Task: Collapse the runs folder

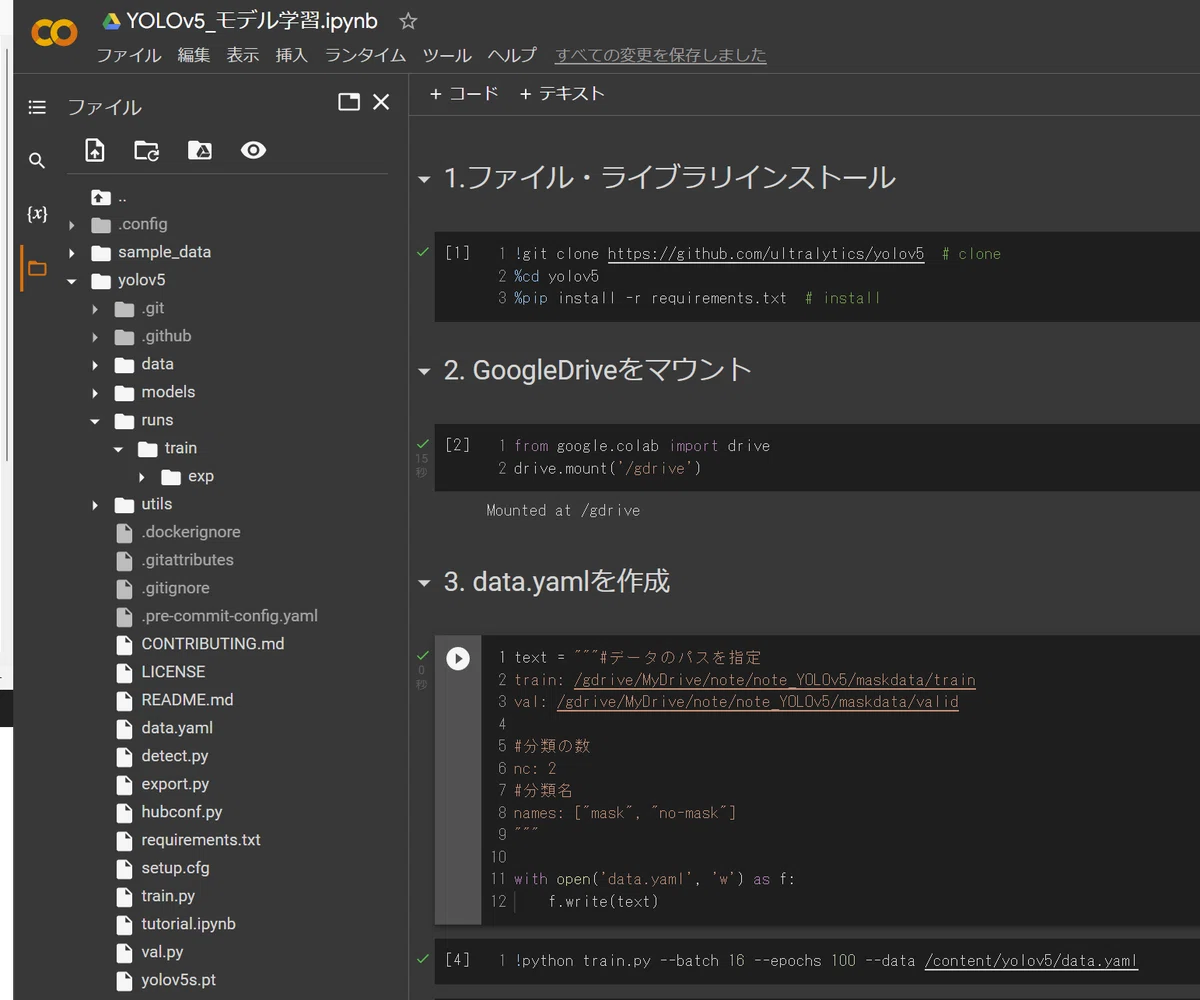Action: point(95,421)
